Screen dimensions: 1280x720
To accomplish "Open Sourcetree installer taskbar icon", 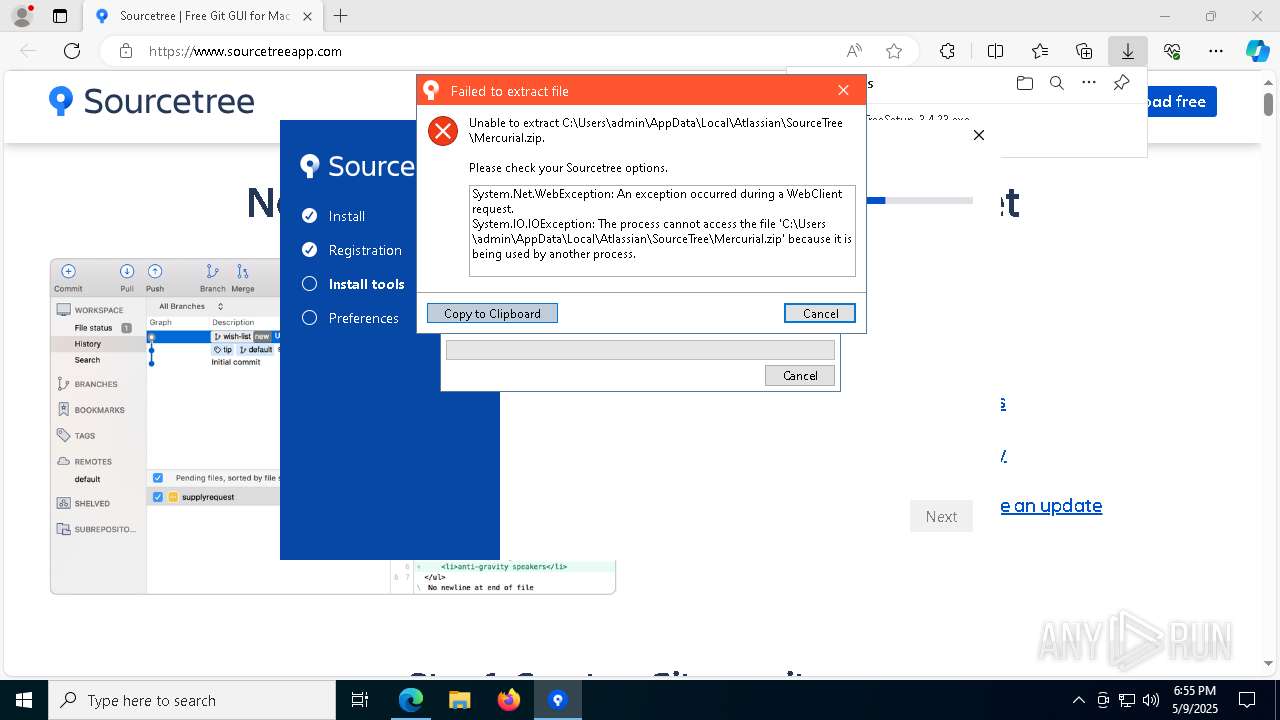I will [558, 700].
